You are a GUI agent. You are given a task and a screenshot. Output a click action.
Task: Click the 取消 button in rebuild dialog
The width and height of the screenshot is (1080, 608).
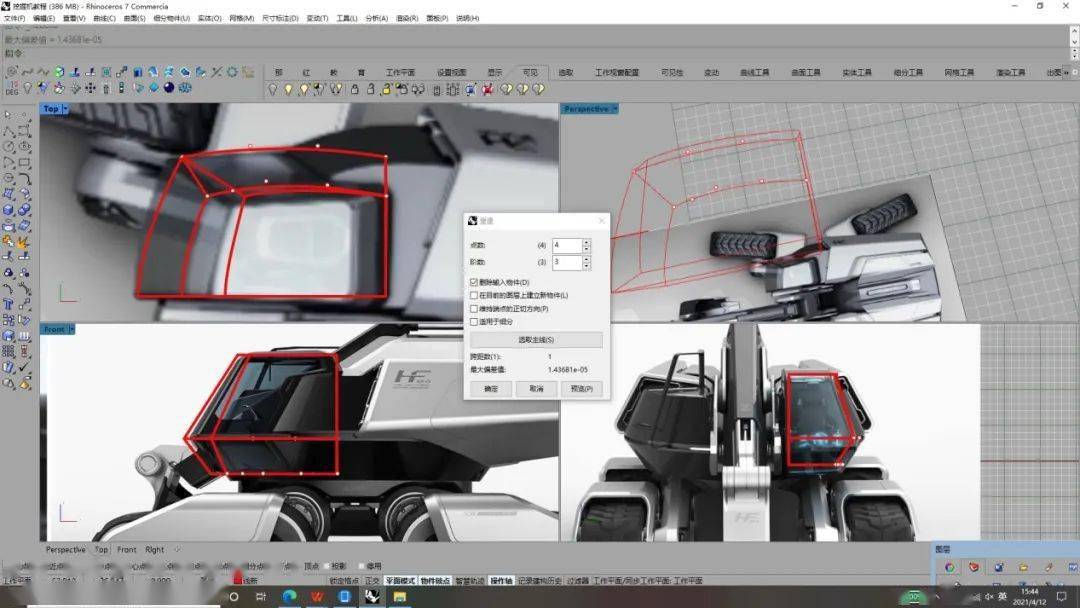pos(537,389)
